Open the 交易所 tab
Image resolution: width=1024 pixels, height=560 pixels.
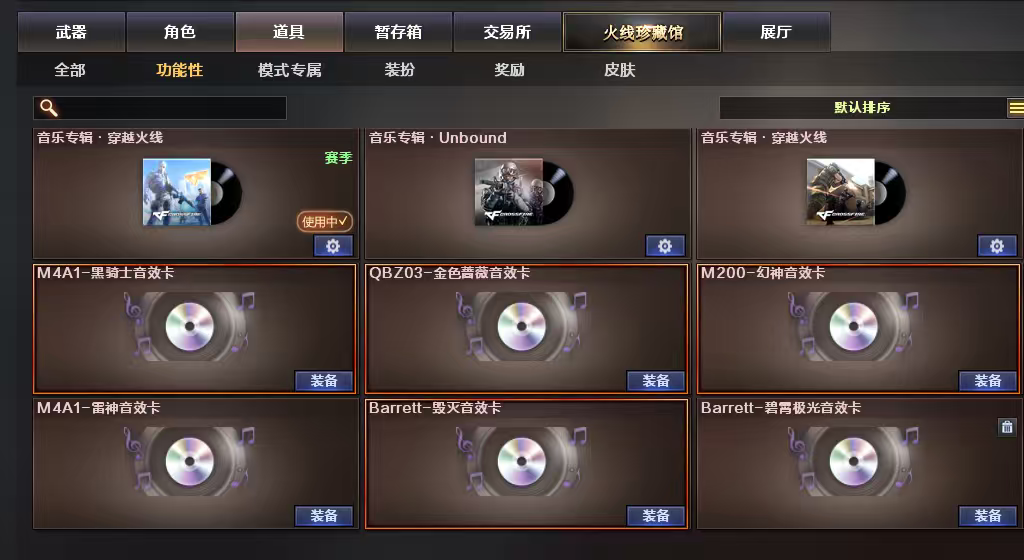click(507, 32)
